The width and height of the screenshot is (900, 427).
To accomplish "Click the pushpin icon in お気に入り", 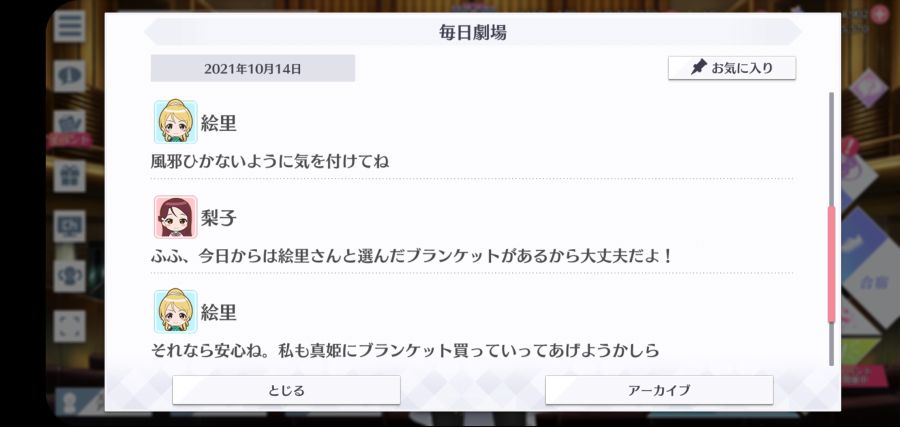I will 699,68.
